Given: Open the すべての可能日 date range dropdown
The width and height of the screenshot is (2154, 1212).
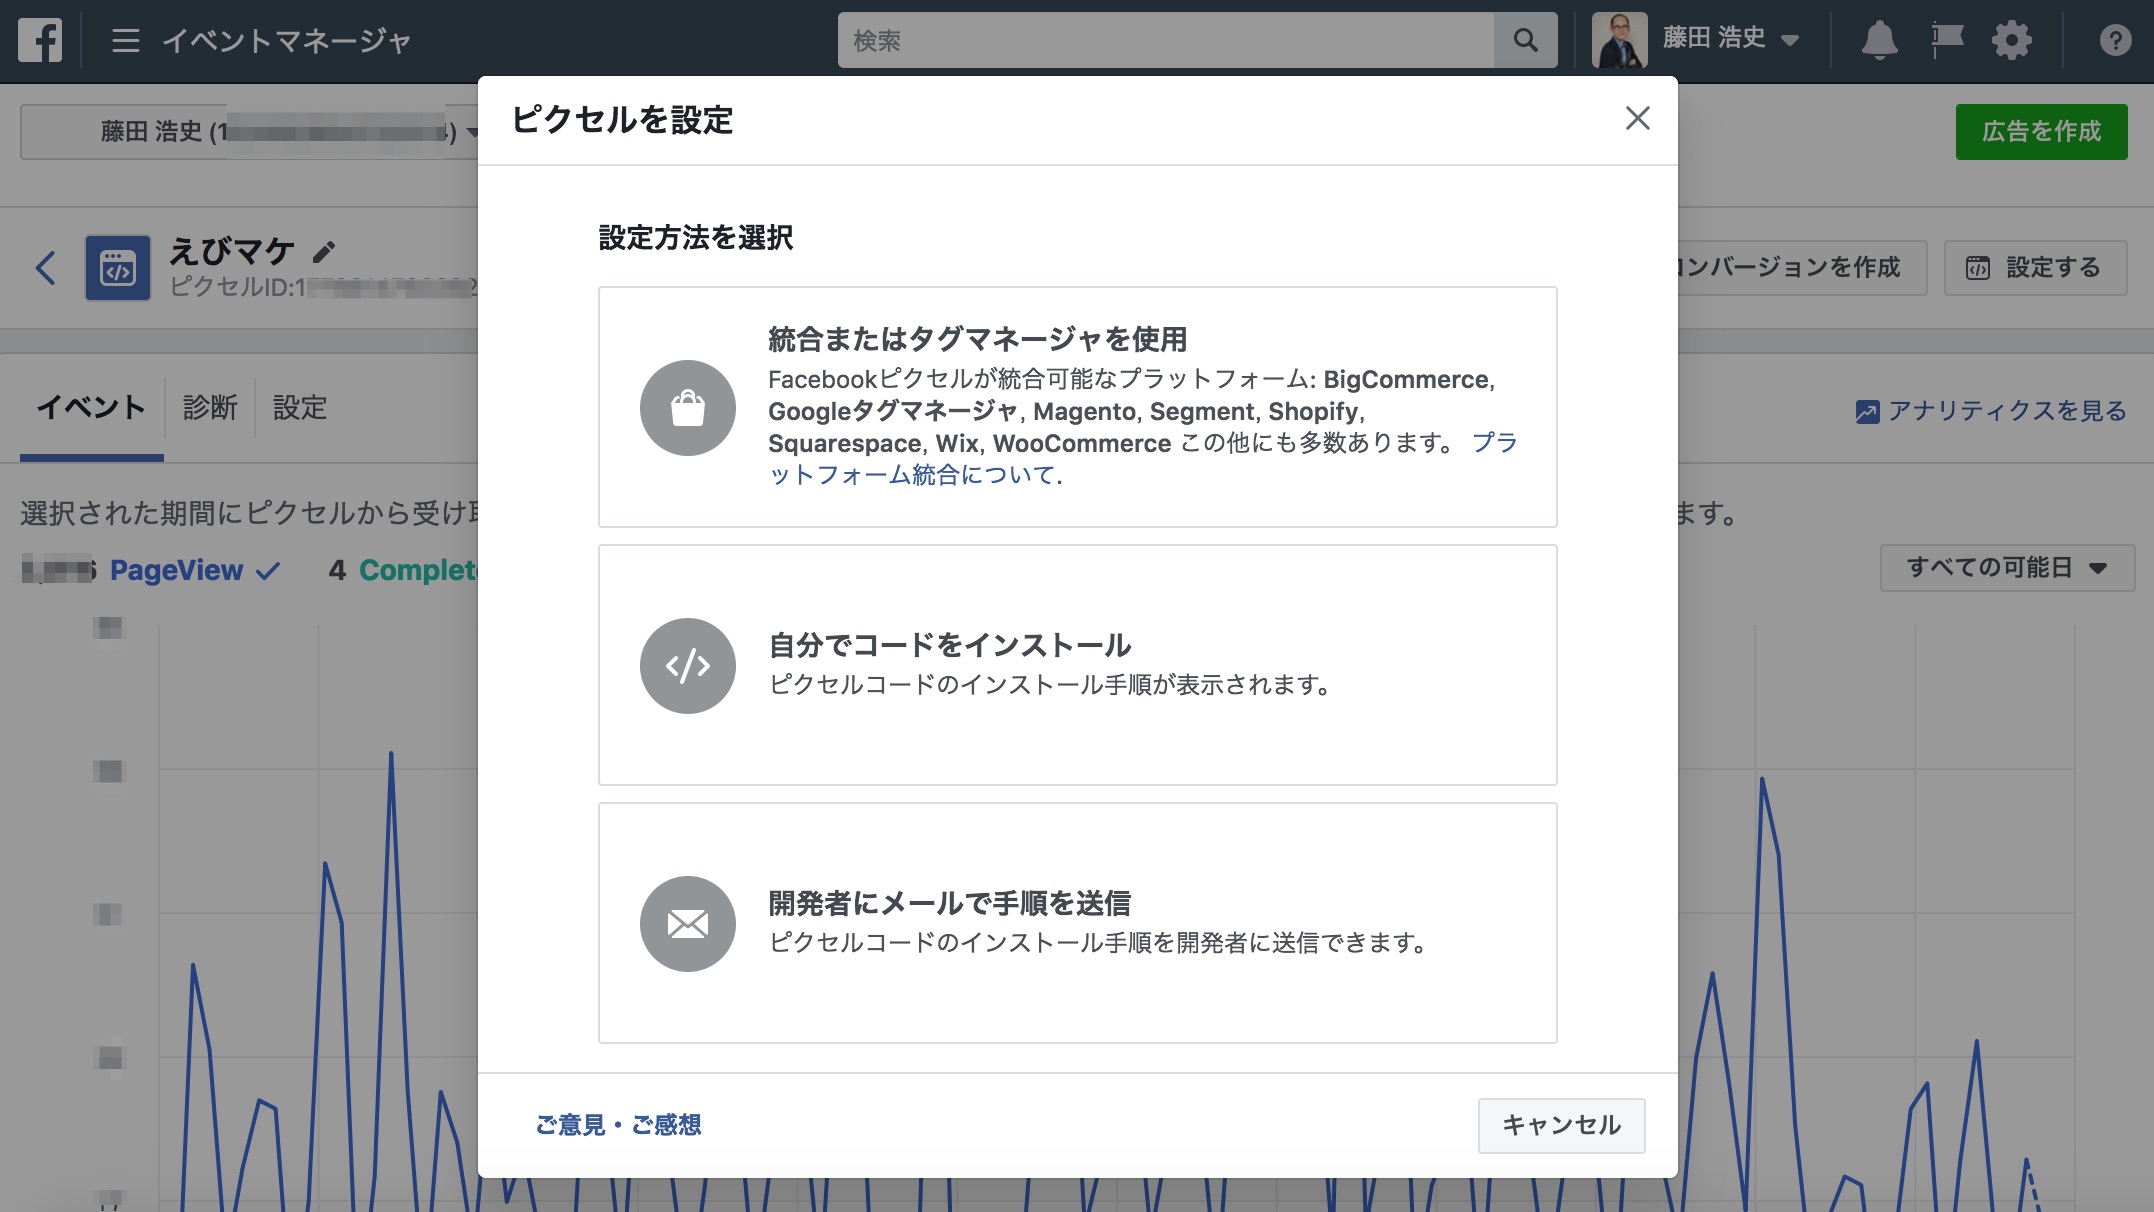Looking at the screenshot, I should click(x=2006, y=567).
